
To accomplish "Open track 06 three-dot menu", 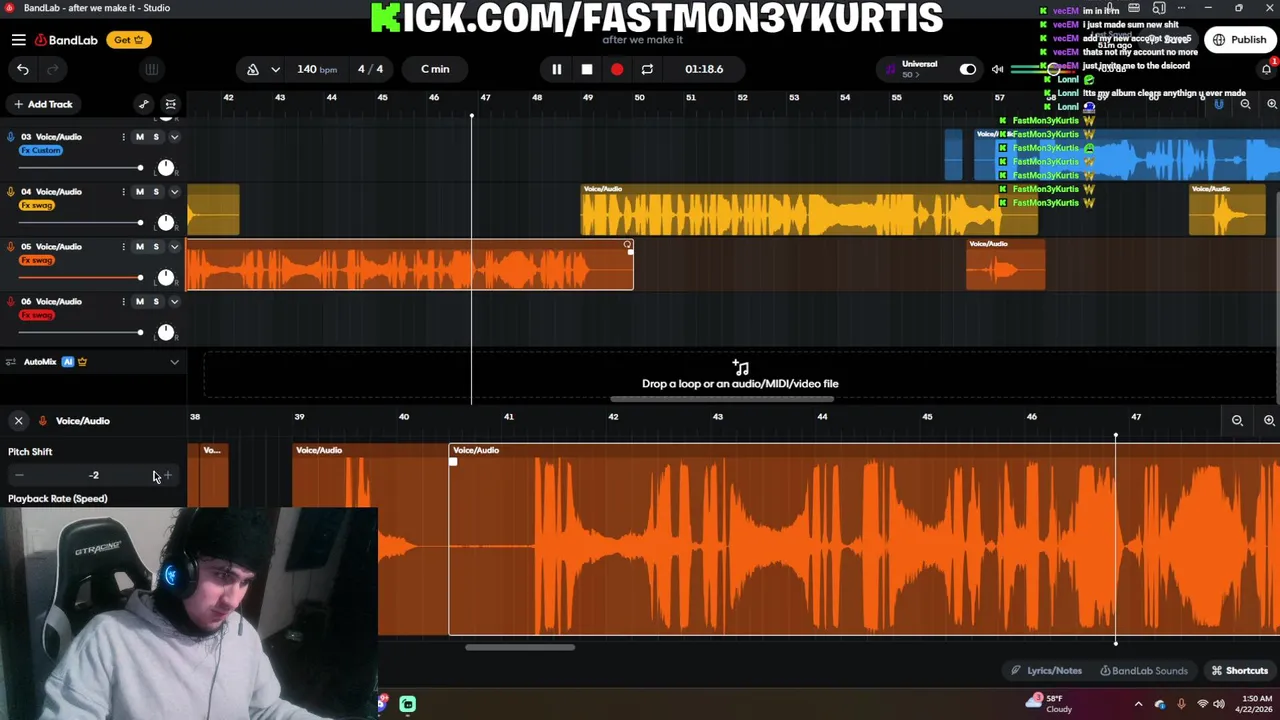I will [x=124, y=302].
